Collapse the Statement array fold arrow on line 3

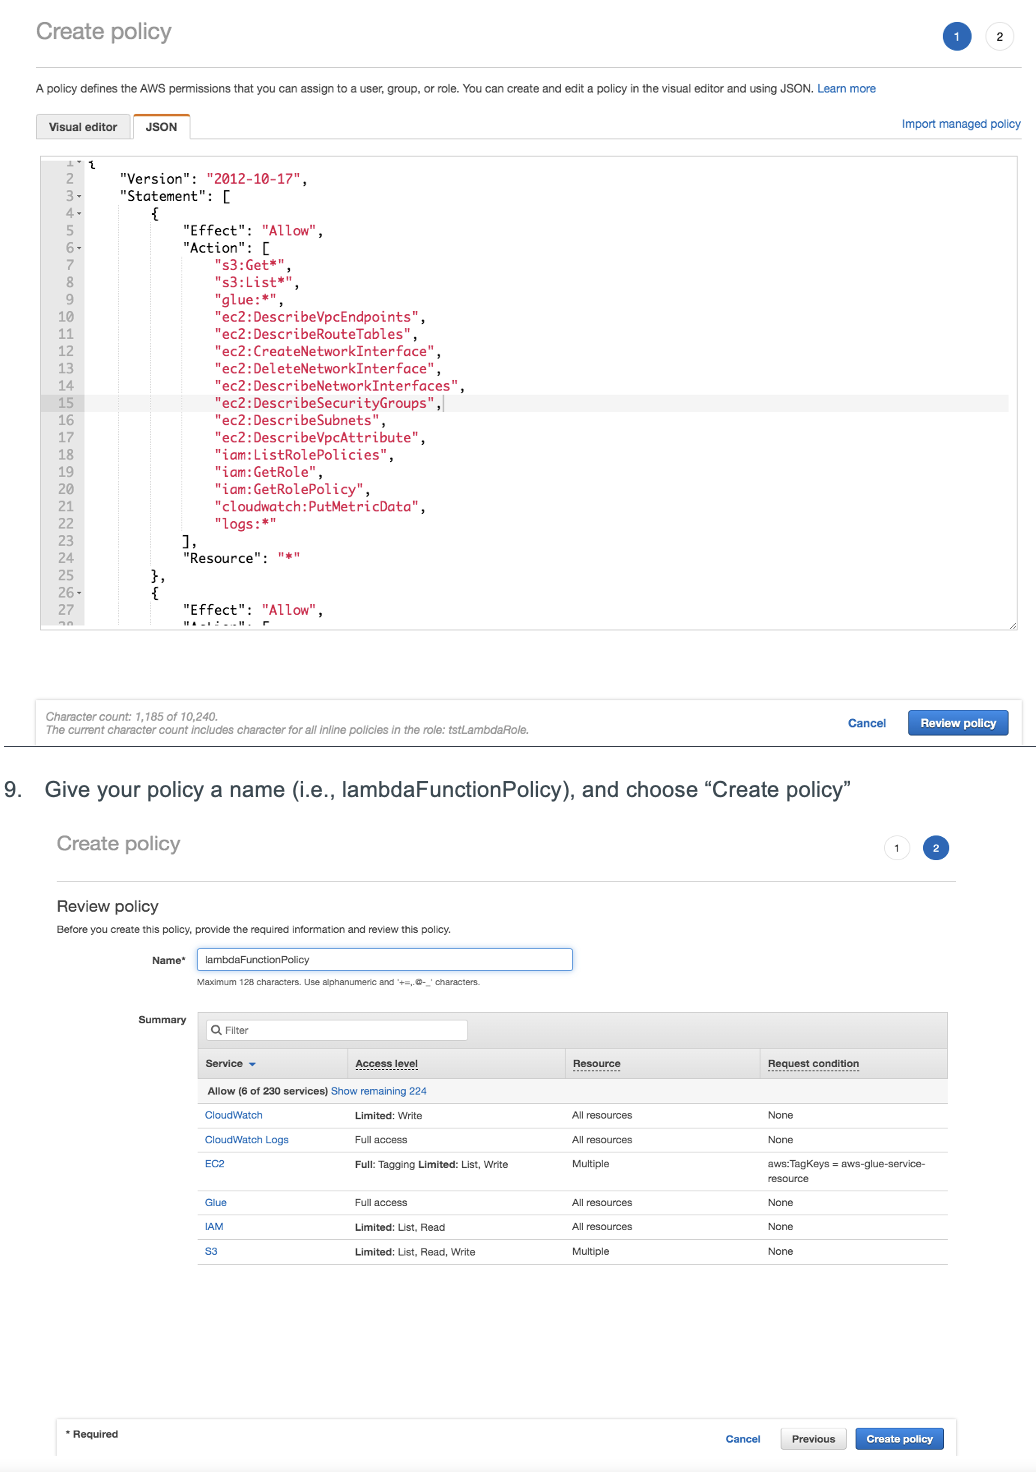80,197
